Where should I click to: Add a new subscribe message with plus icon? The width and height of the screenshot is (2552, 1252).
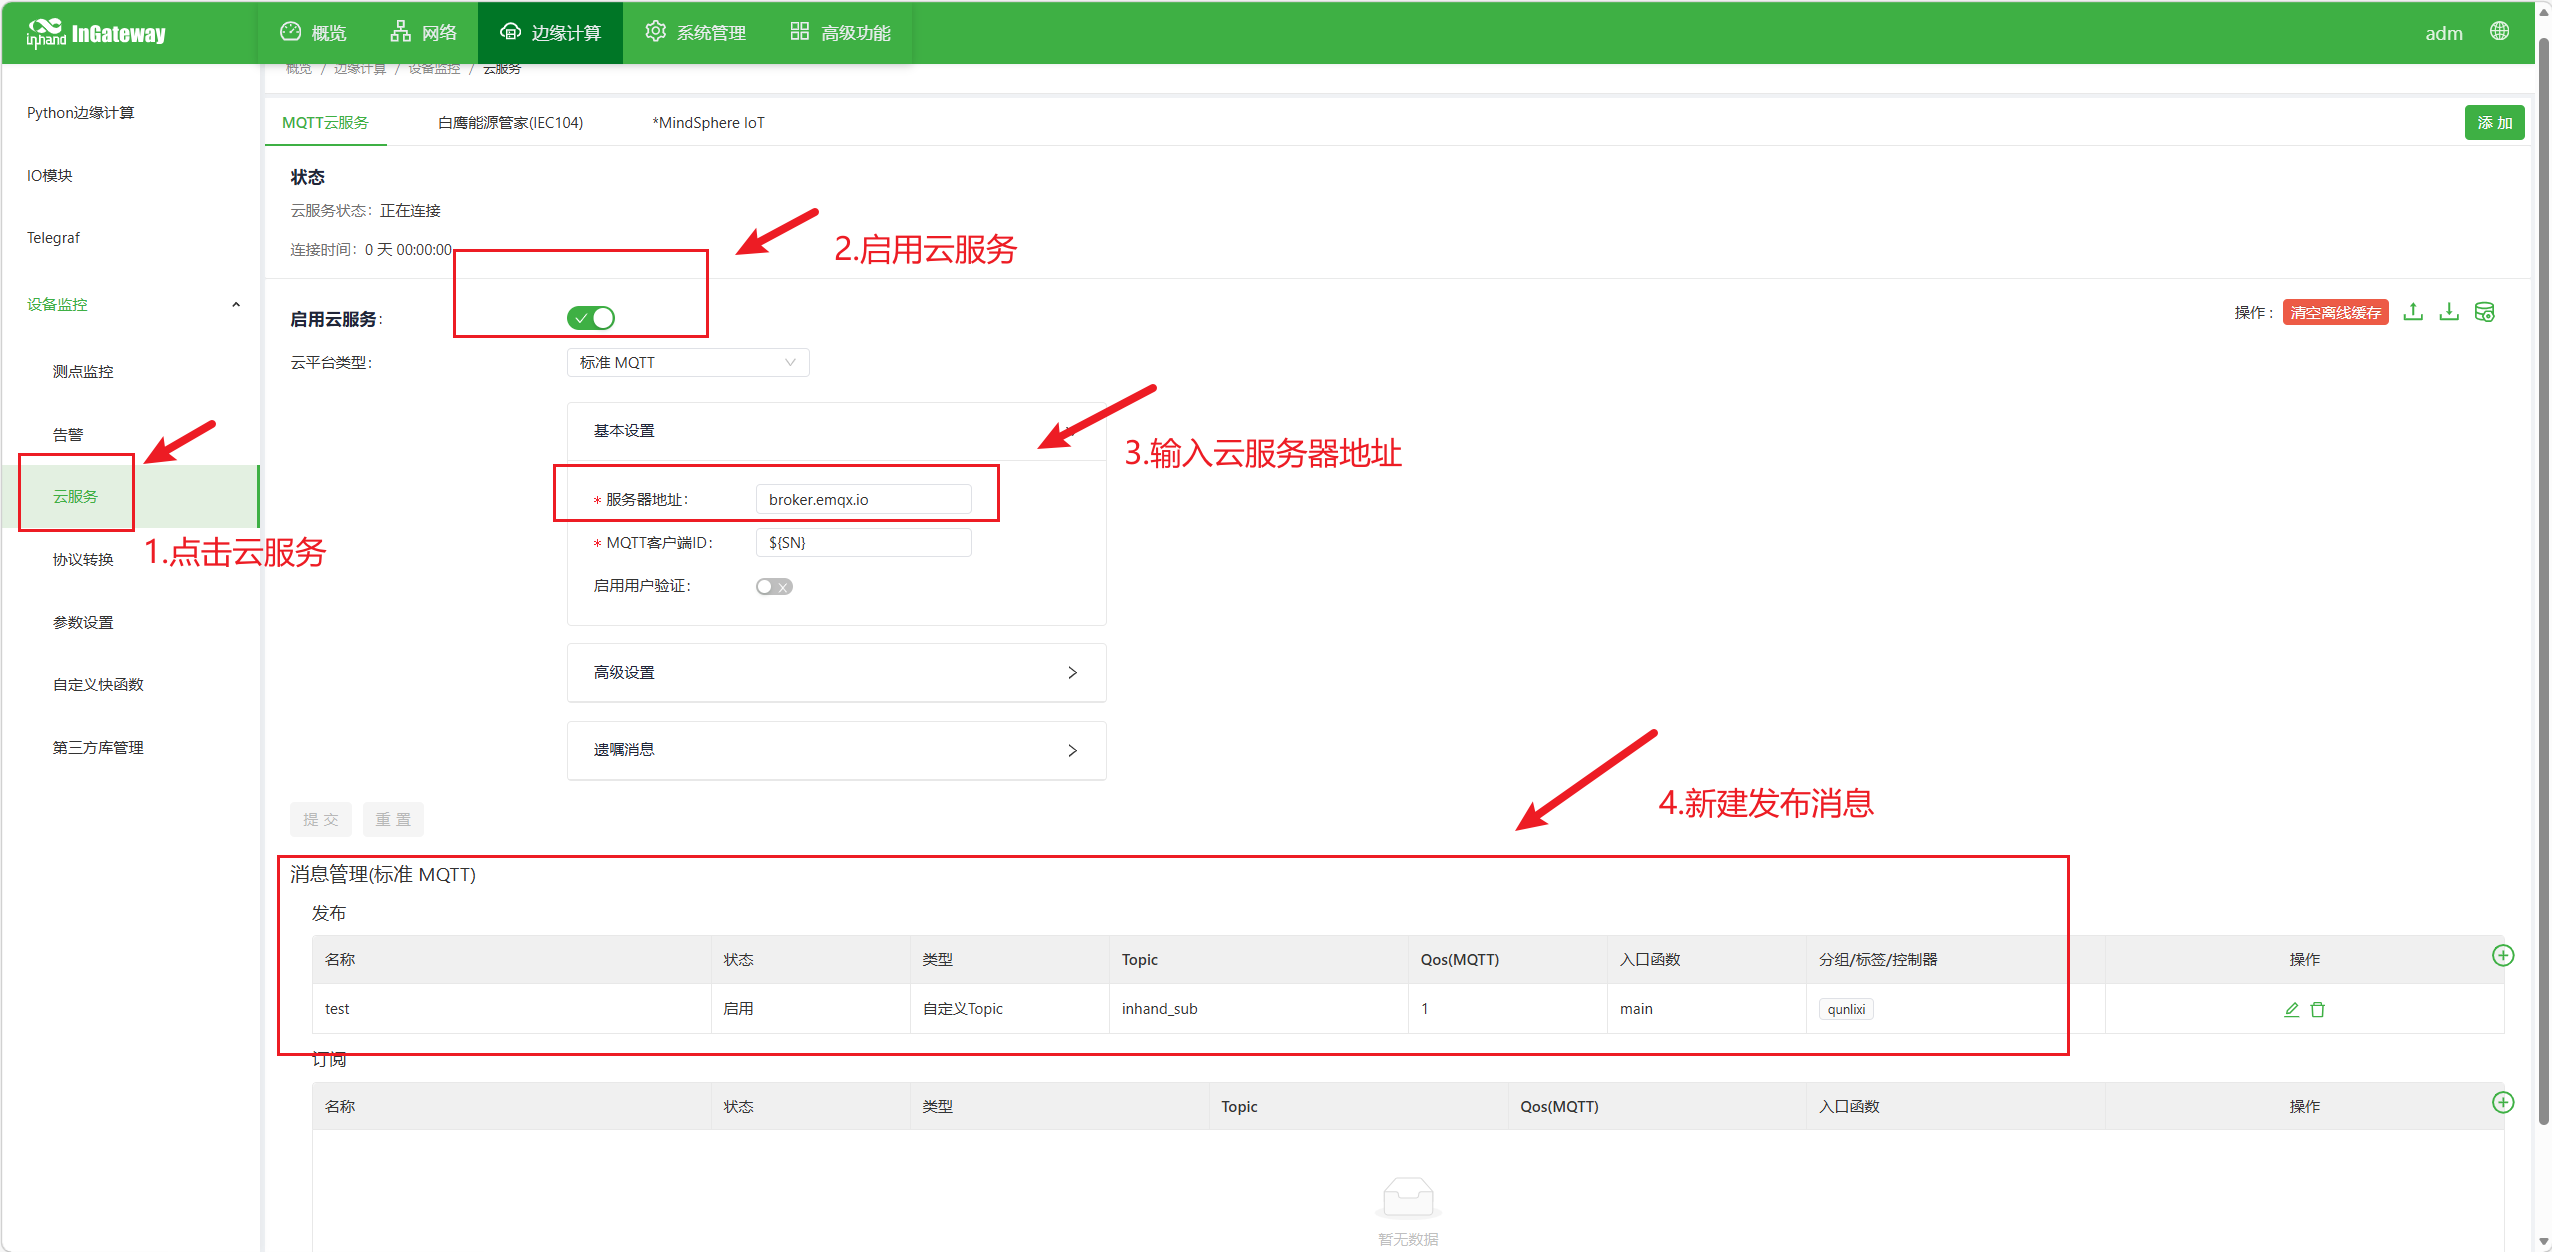[2503, 1103]
